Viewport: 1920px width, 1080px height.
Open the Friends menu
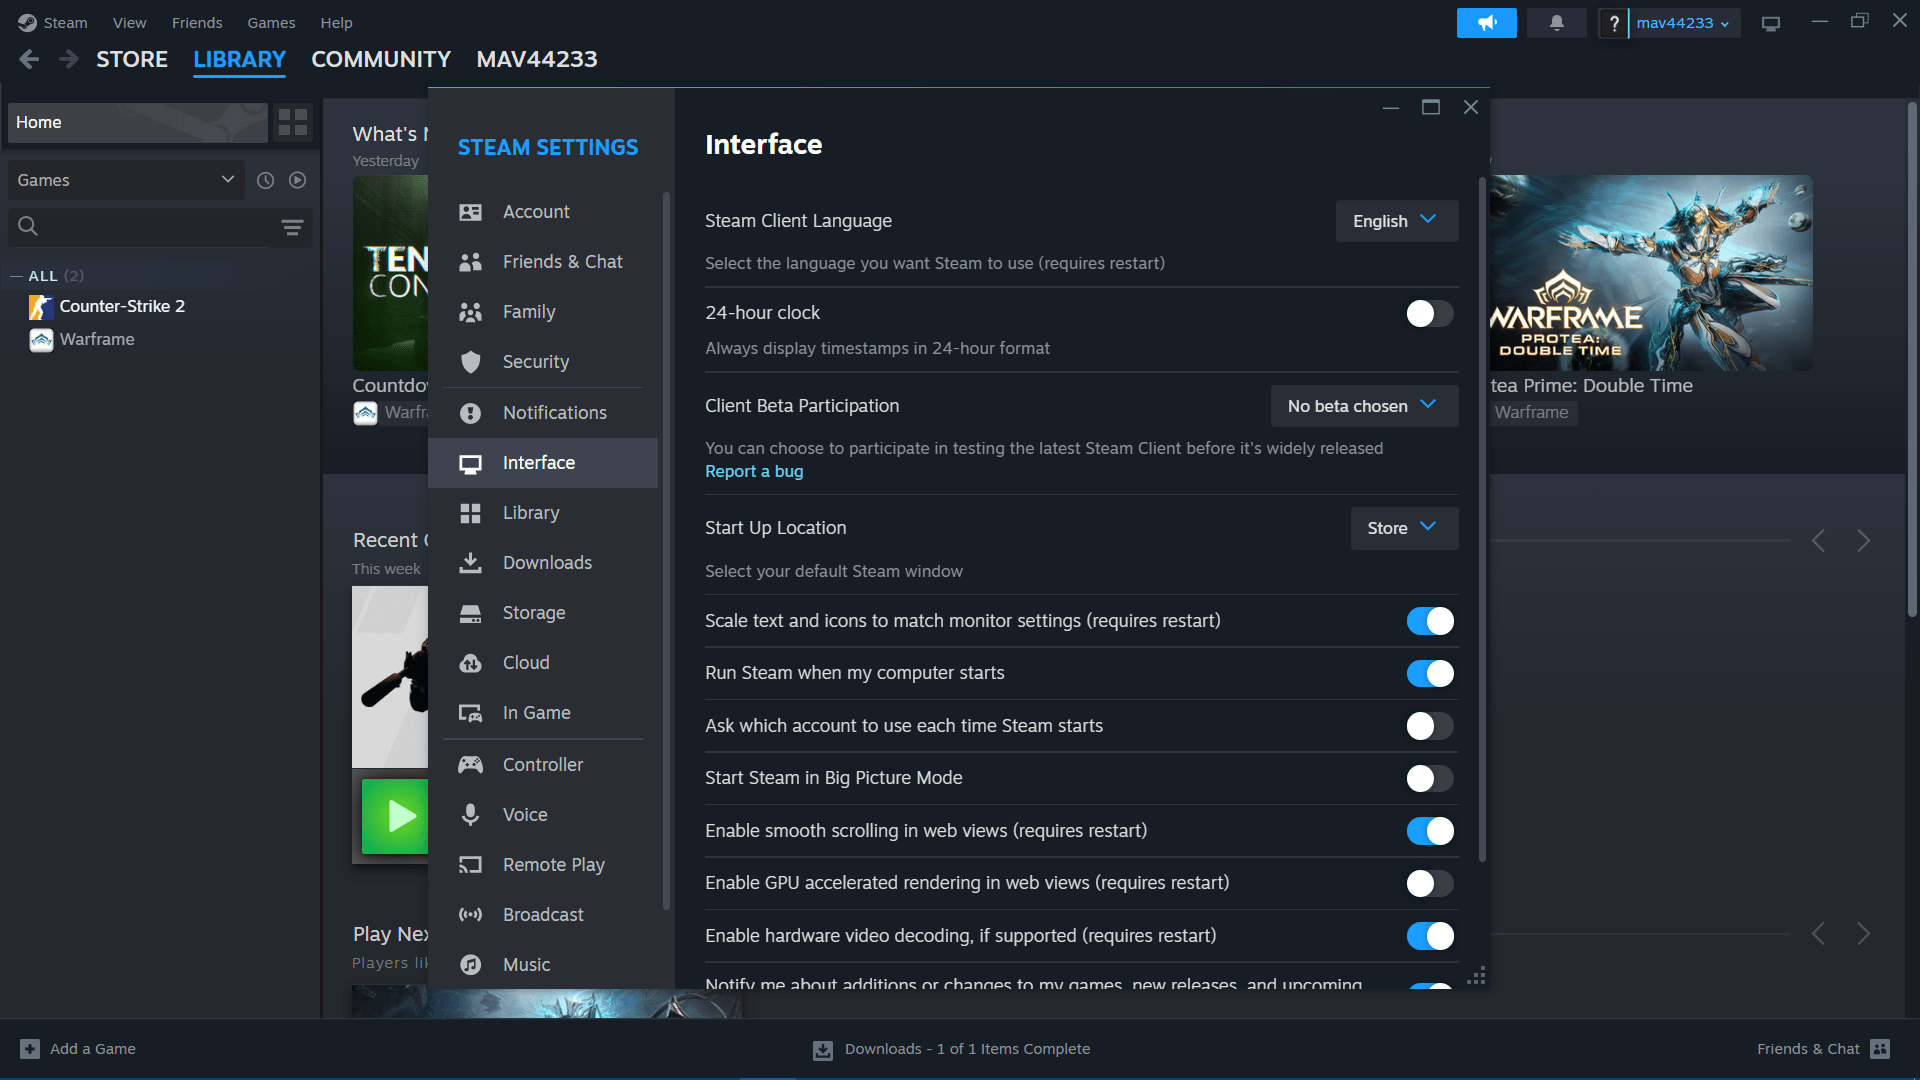tap(197, 22)
